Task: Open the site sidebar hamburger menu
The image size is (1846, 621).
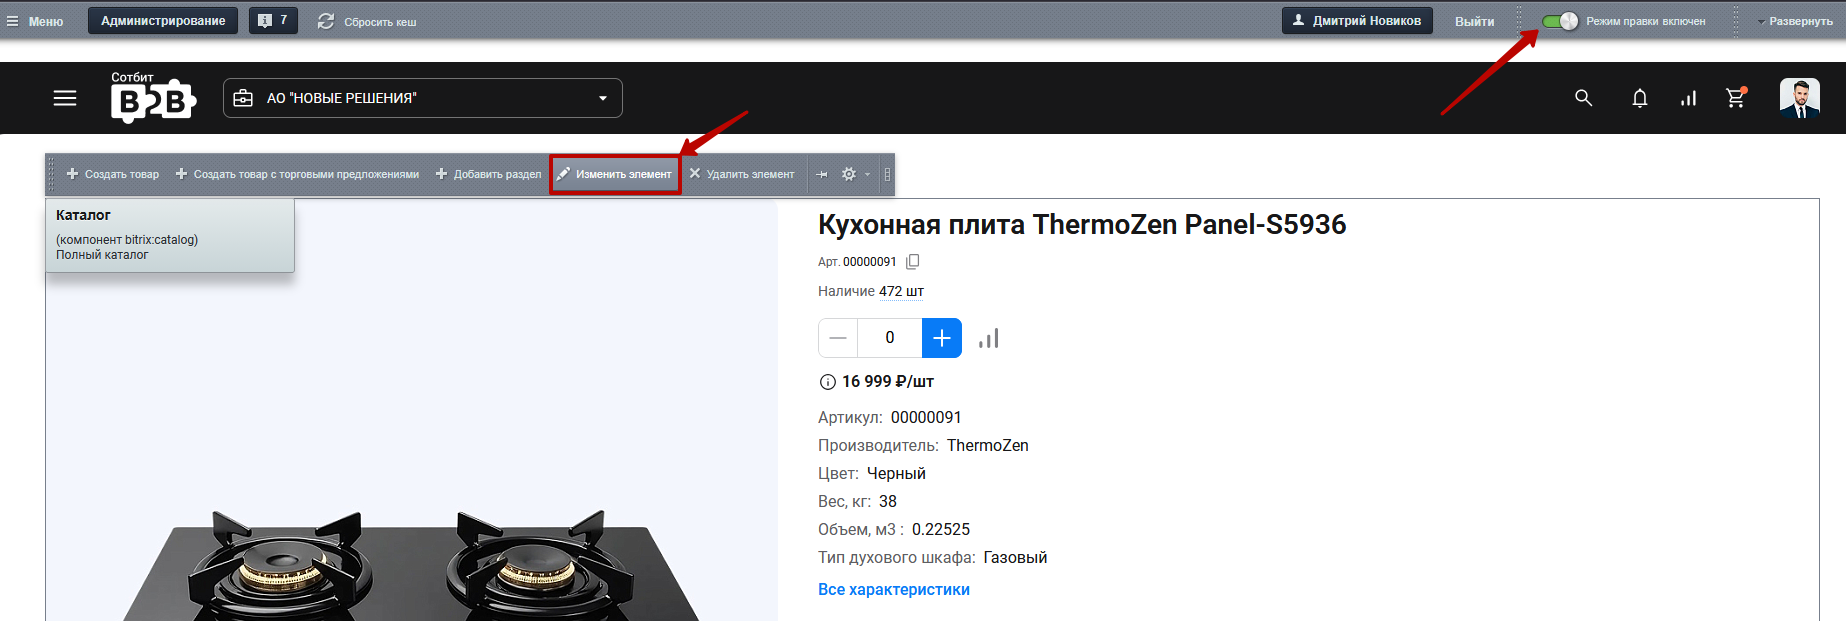Action: click(65, 98)
